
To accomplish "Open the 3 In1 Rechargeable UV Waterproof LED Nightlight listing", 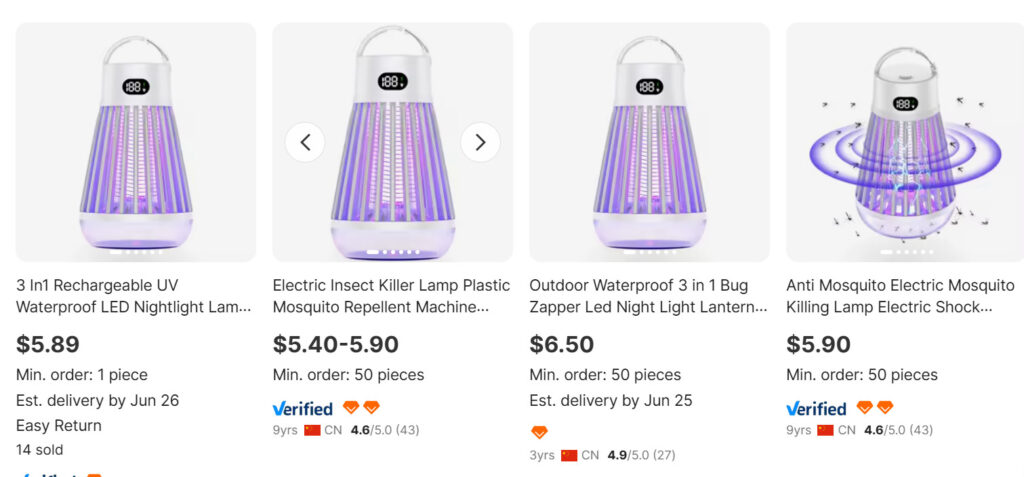I will click(134, 296).
